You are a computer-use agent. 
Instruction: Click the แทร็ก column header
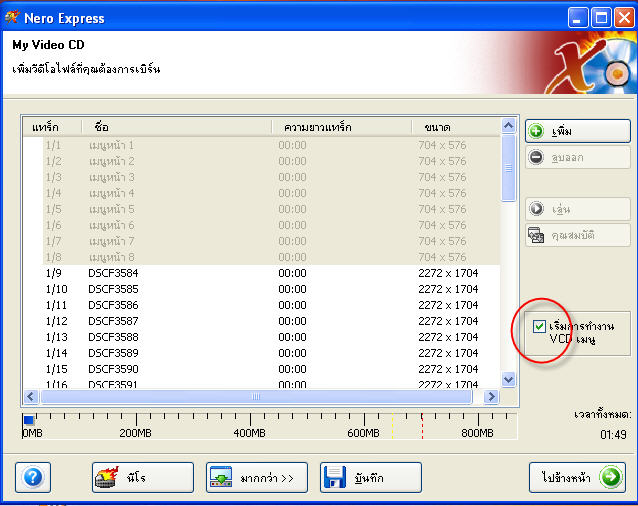pyautogui.click(x=52, y=127)
